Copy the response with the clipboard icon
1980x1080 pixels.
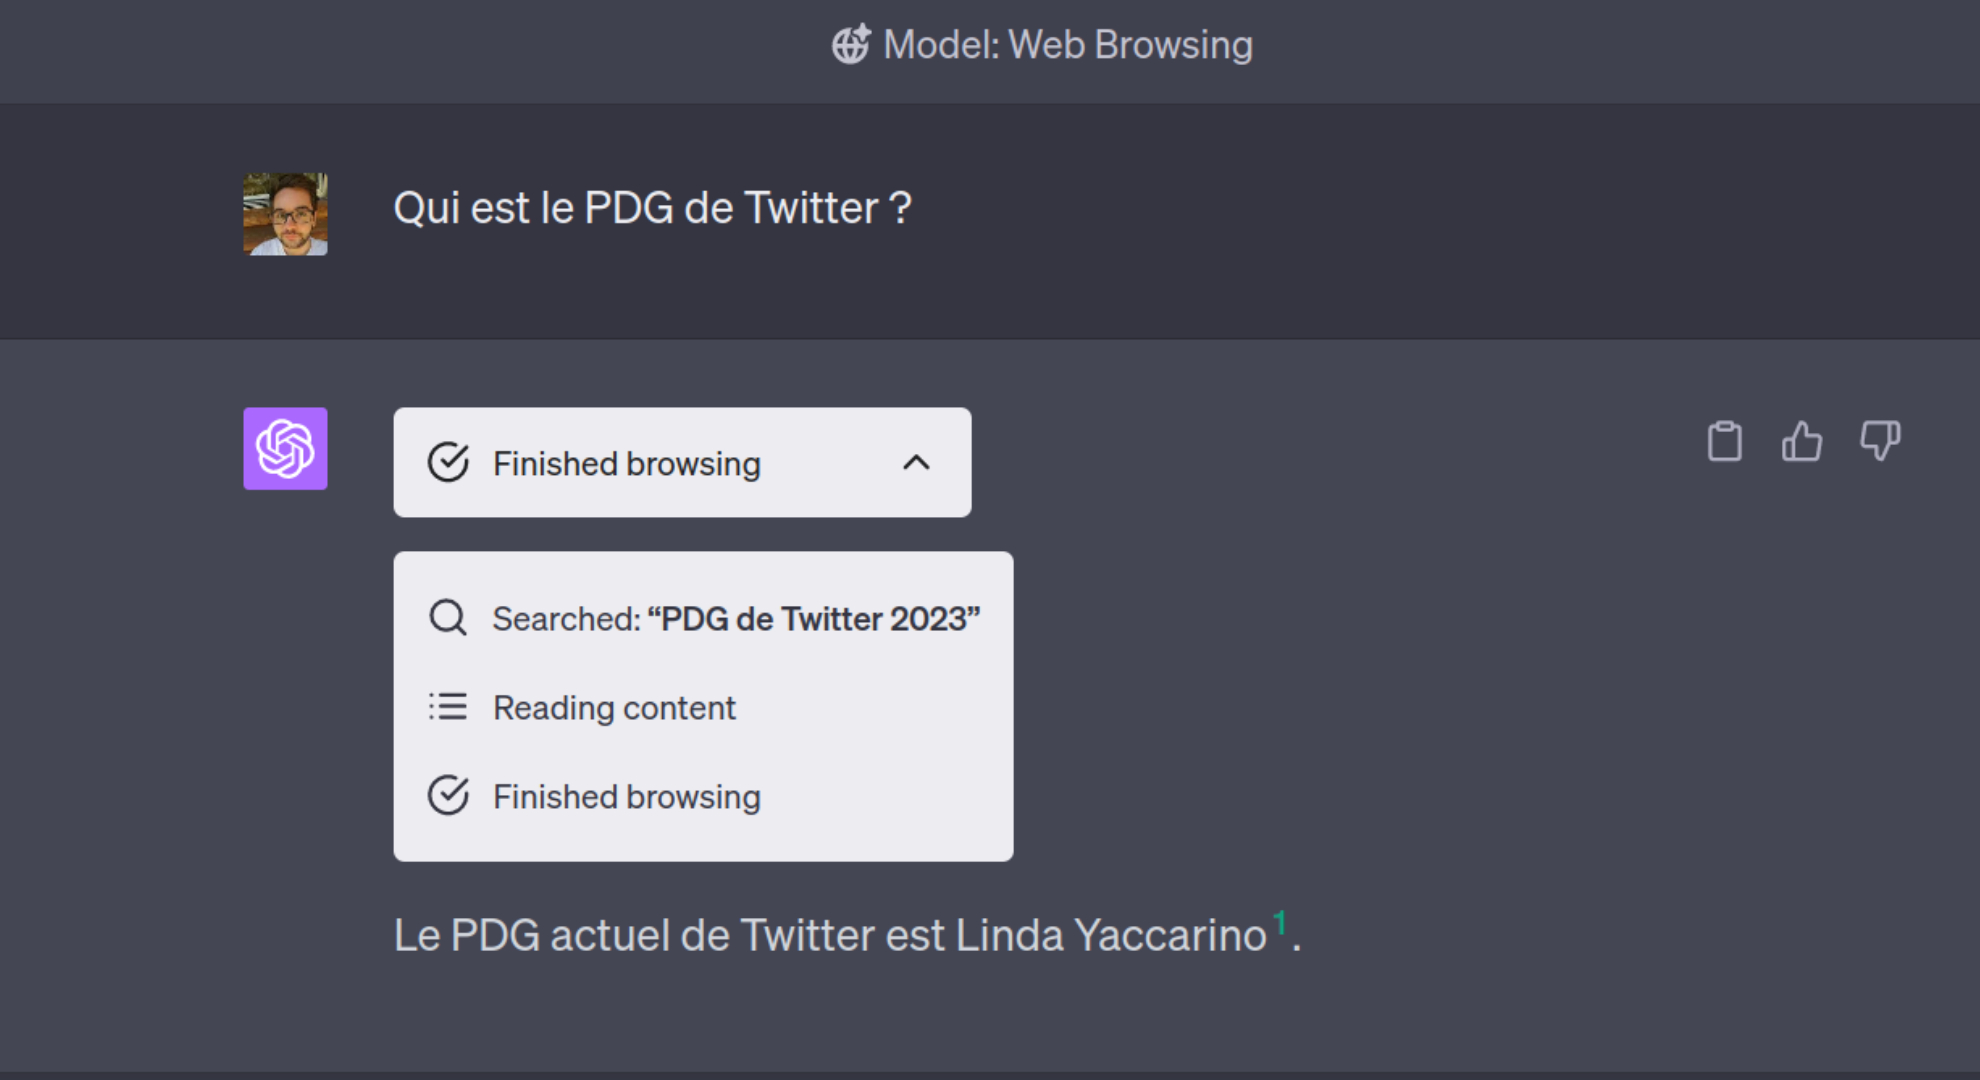pos(1724,441)
